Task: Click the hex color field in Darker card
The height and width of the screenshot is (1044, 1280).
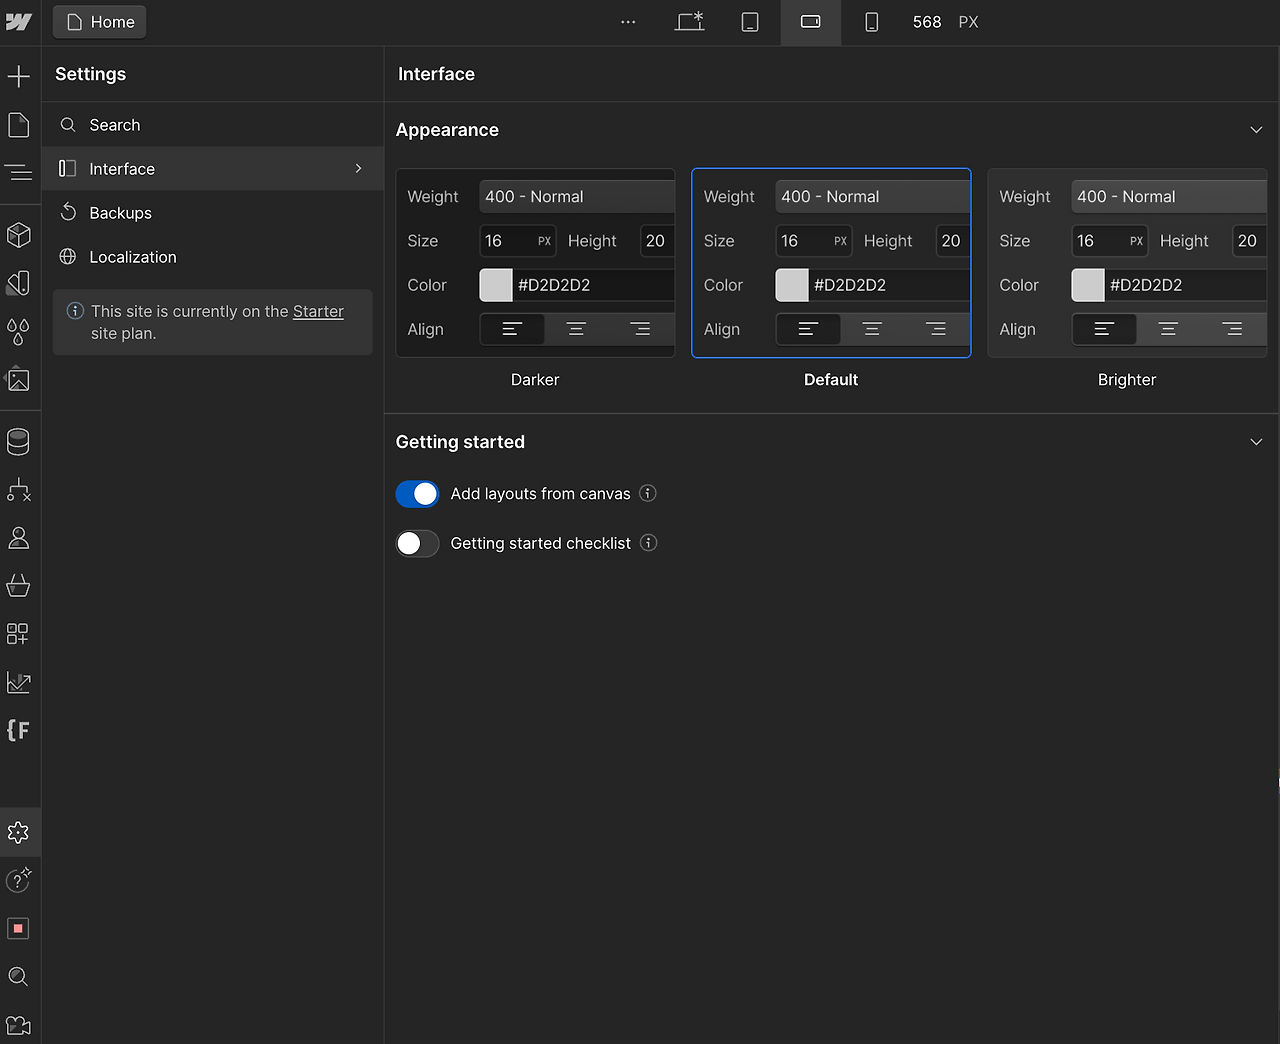Action: [594, 285]
